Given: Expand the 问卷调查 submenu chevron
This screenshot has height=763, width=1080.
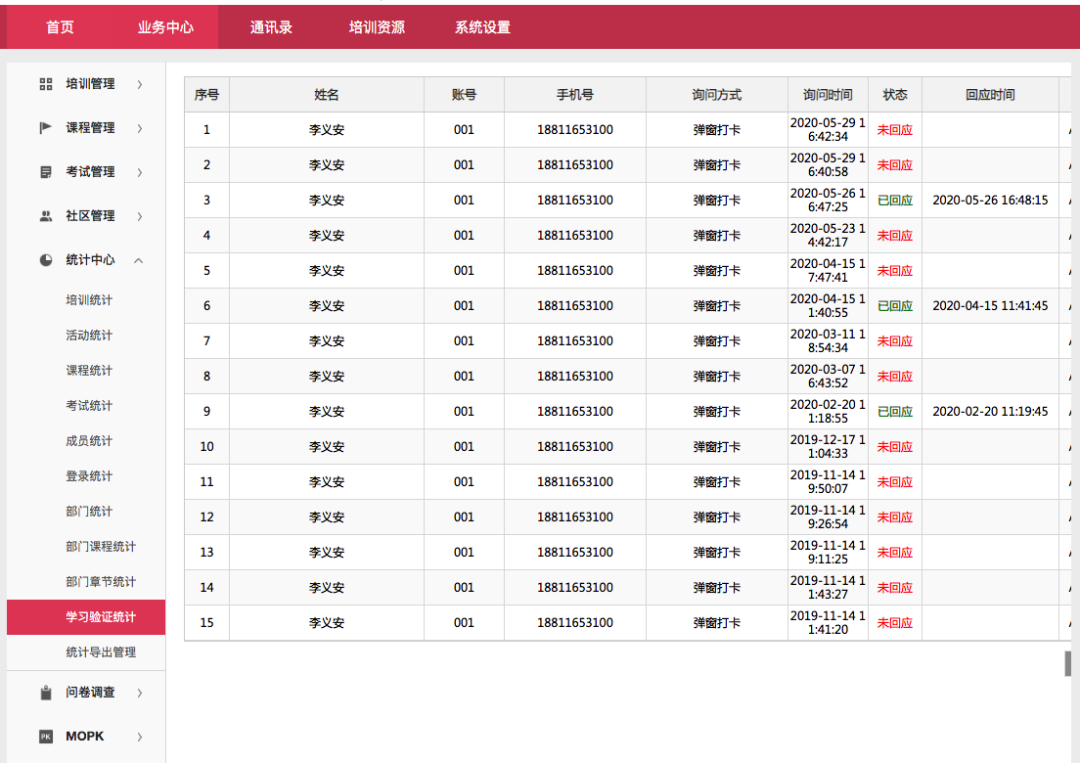Looking at the screenshot, I should (x=139, y=692).
